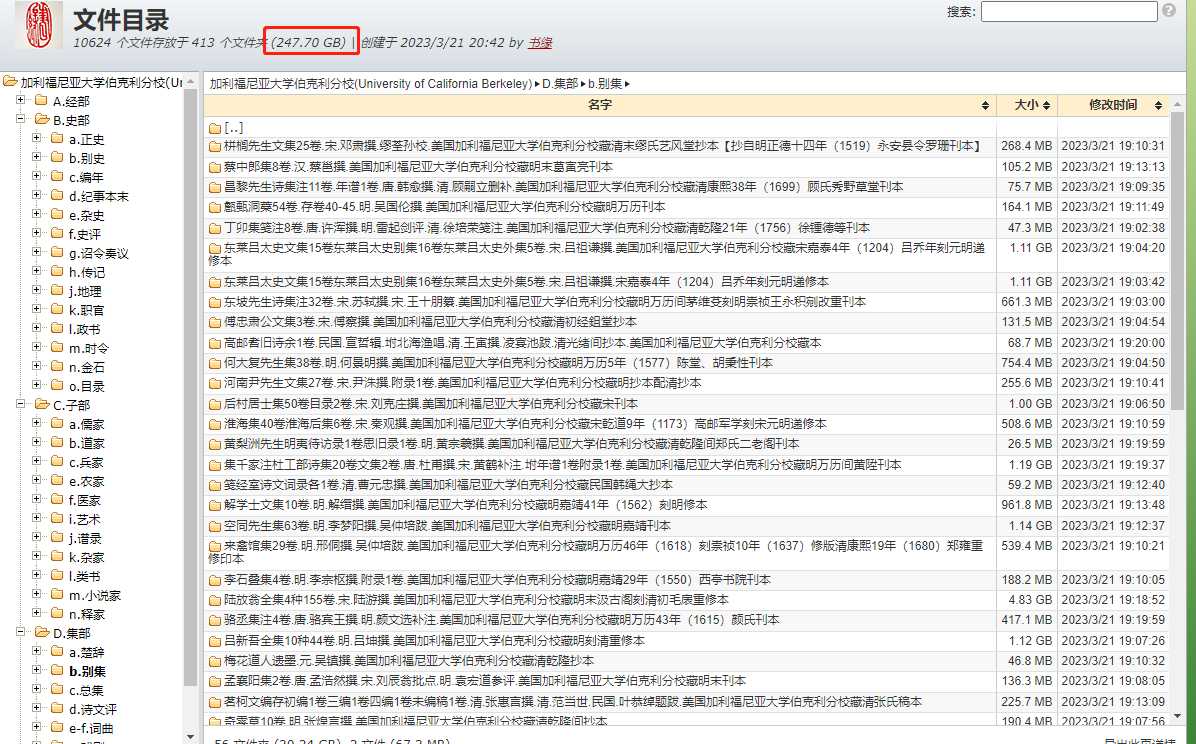
Task: Go to the University of California Berkeley breadcrumb
Action: pyautogui.click(x=371, y=84)
